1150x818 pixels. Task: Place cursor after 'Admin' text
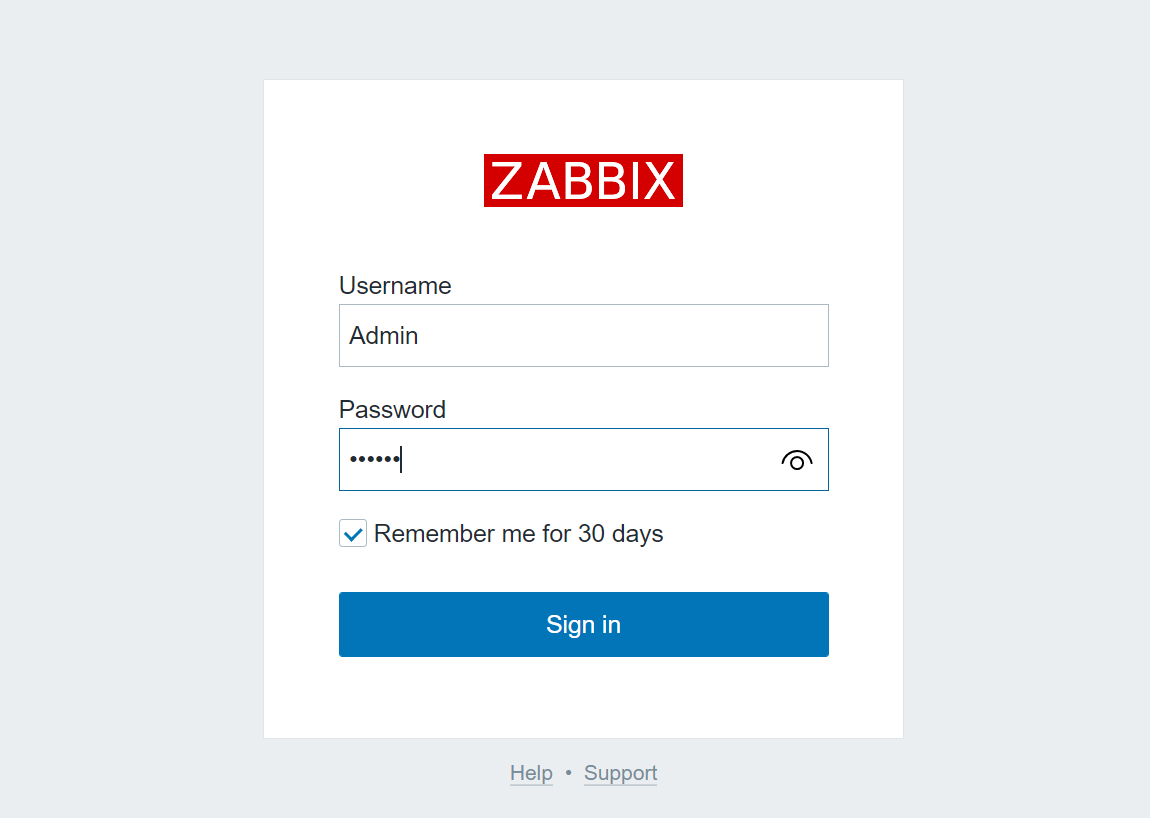pos(419,335)
